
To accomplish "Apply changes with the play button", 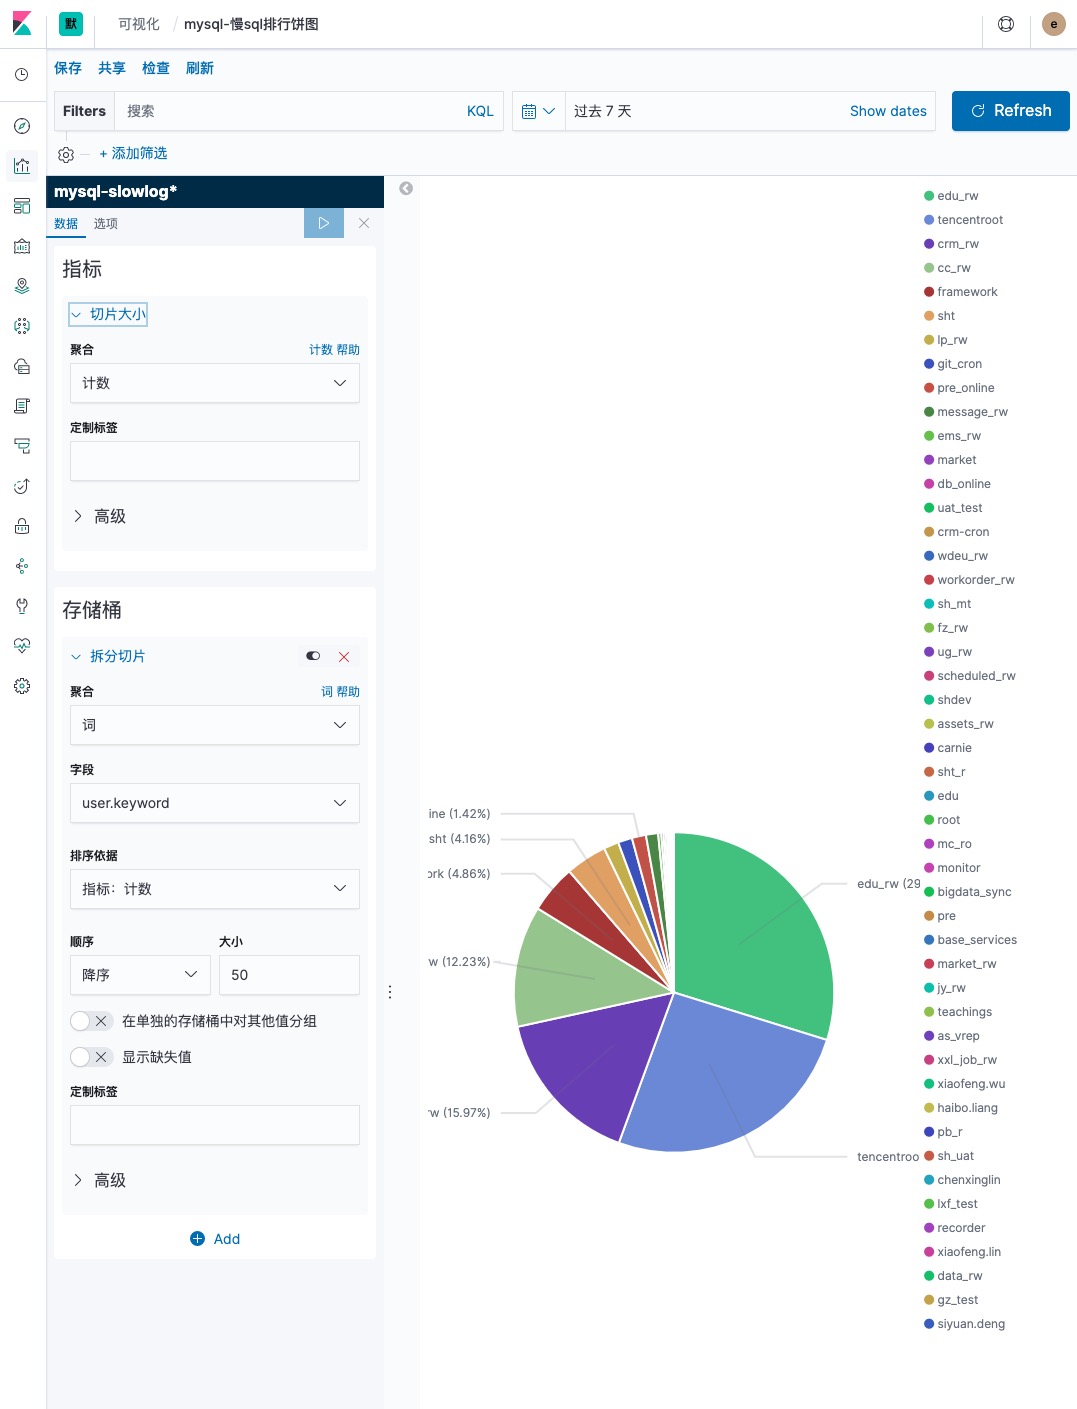I will [324, 223].
